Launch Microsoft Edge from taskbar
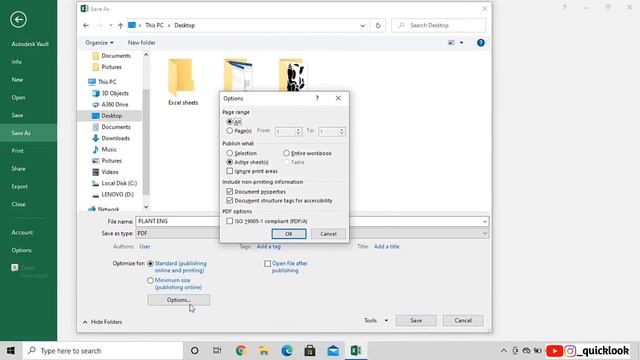The height and width of the screenshot is (360, 640). pyautogui.click(x=287, y=351)
